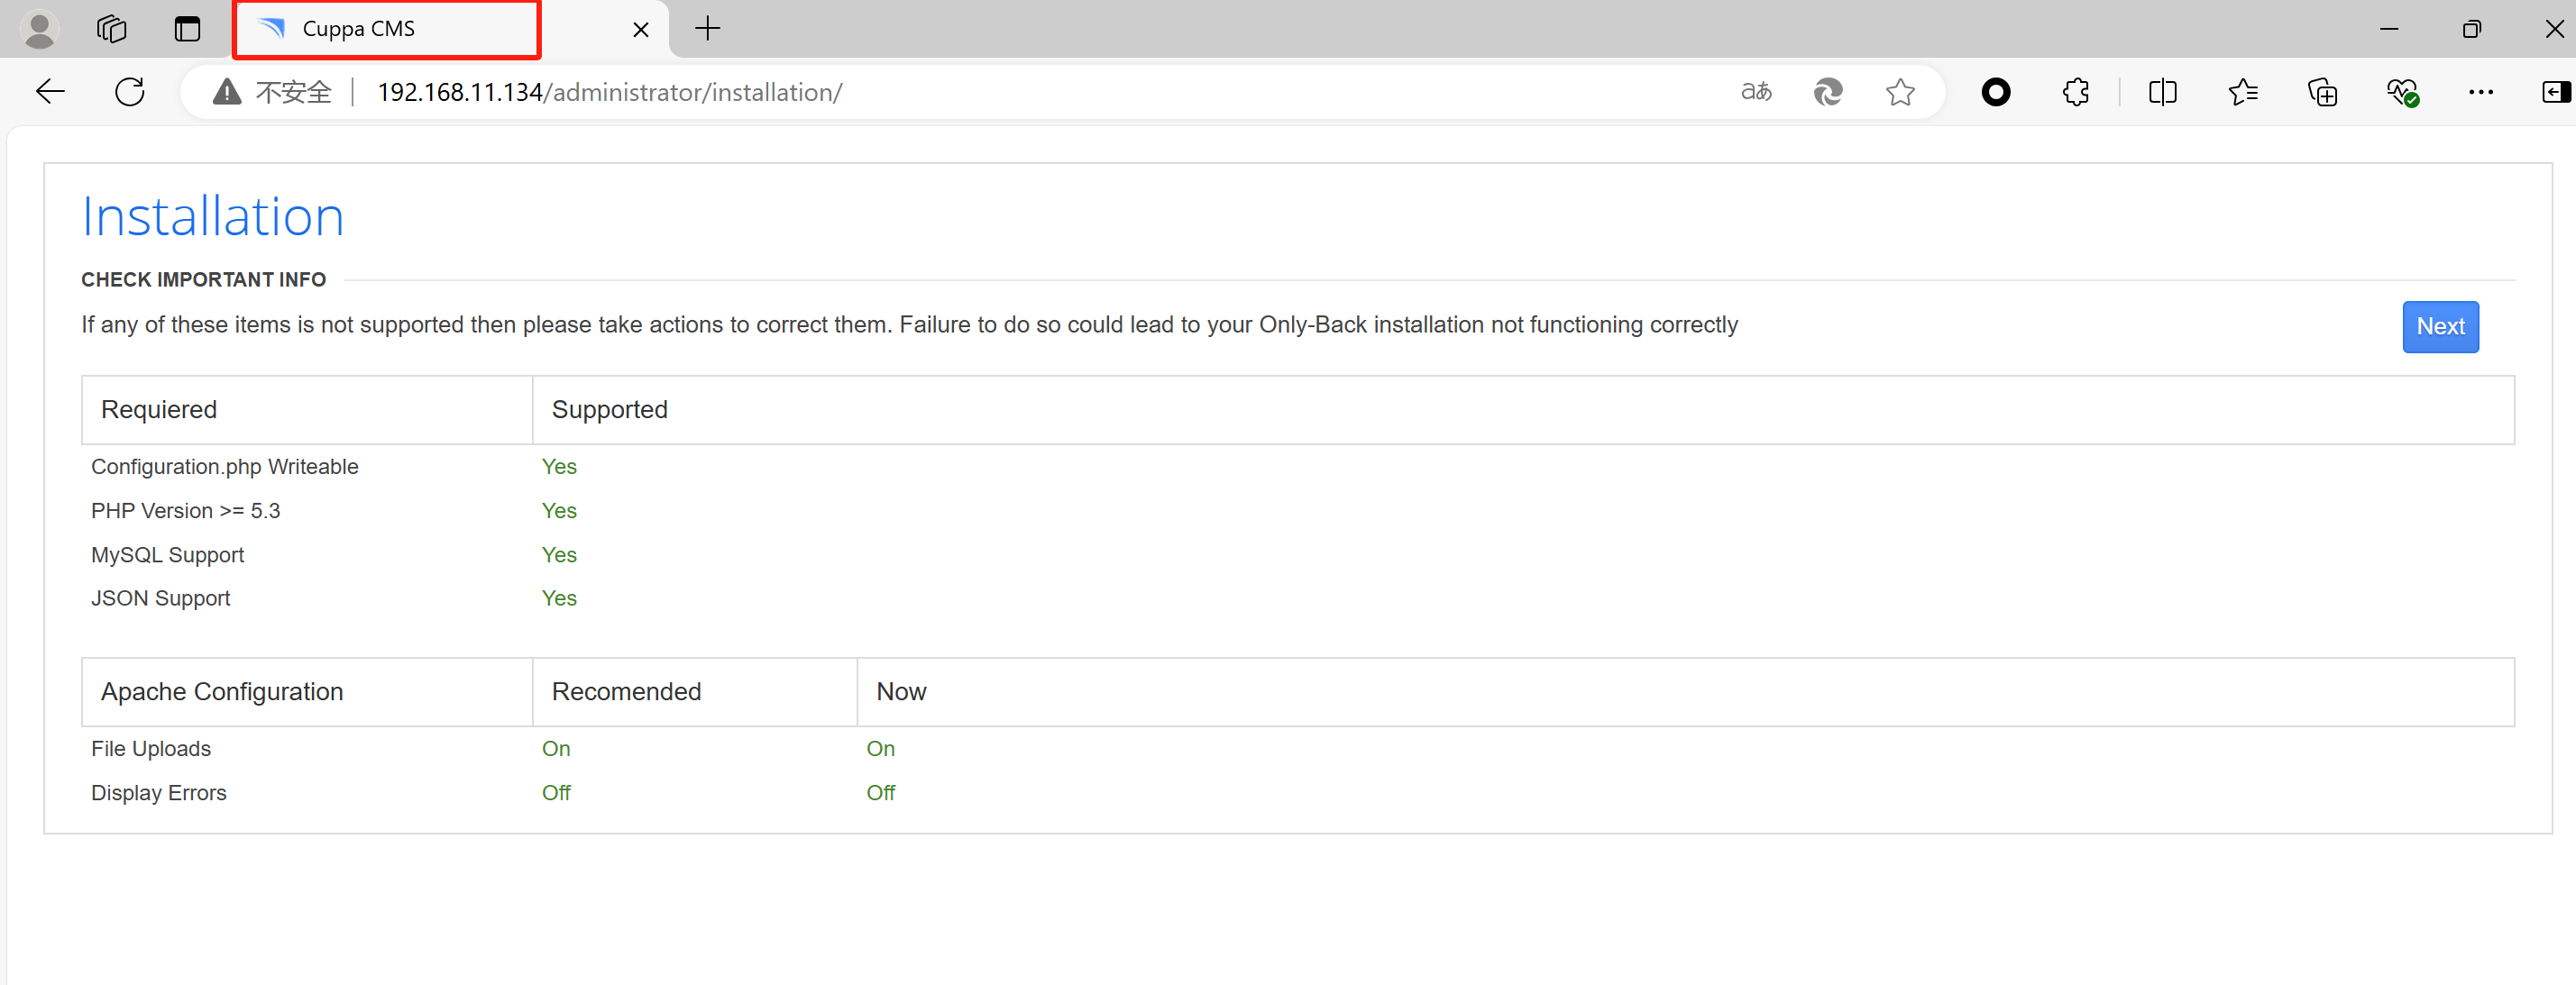2576x985 pixels.
Task: Click the blue Next button
Action: tap(2440, 326)
